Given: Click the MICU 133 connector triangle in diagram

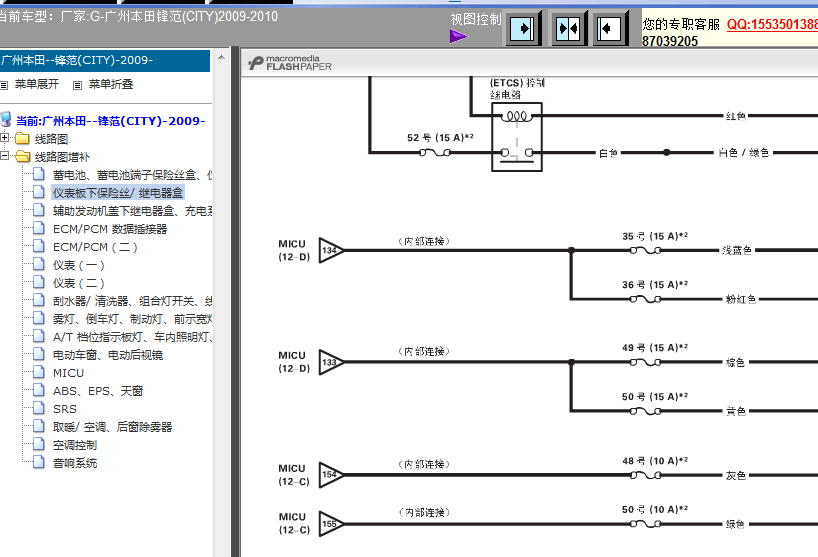Looking at the screenshot, I should pos(331,362).
